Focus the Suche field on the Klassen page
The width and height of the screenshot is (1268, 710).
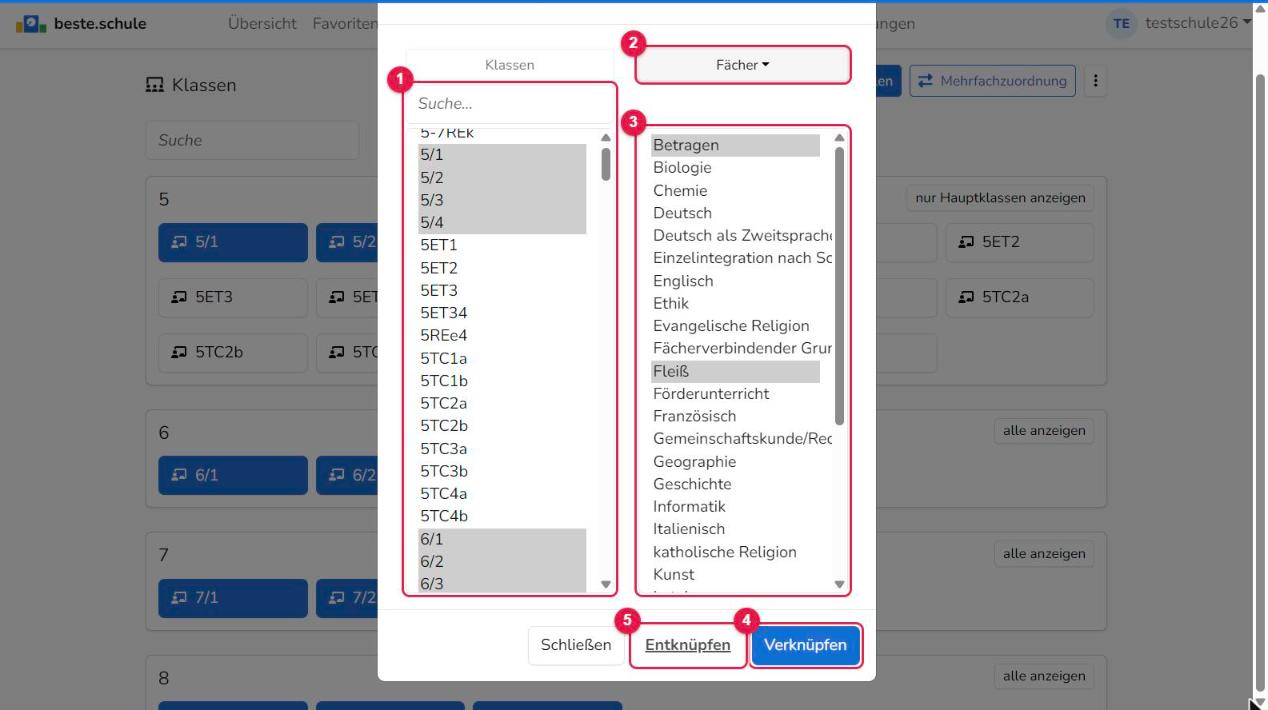point(252,140)
